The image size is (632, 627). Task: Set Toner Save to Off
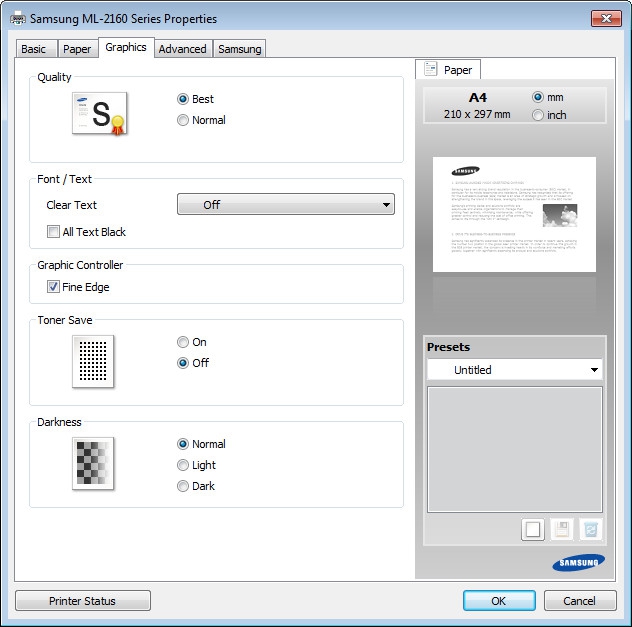(183, 363)
